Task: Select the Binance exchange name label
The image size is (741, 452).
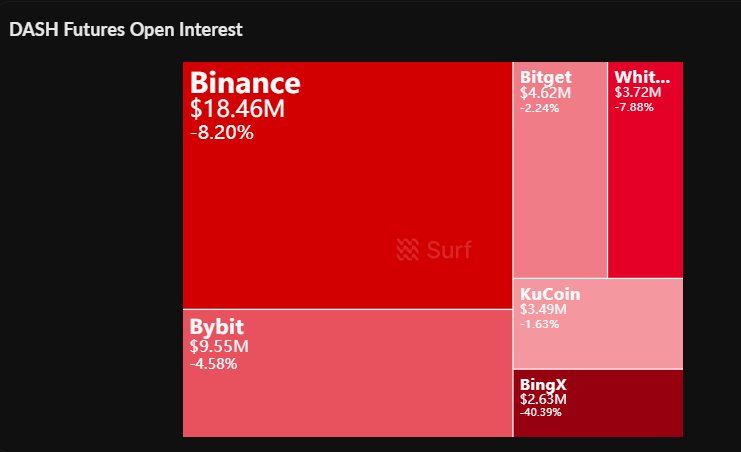Action: coord(245,83)
